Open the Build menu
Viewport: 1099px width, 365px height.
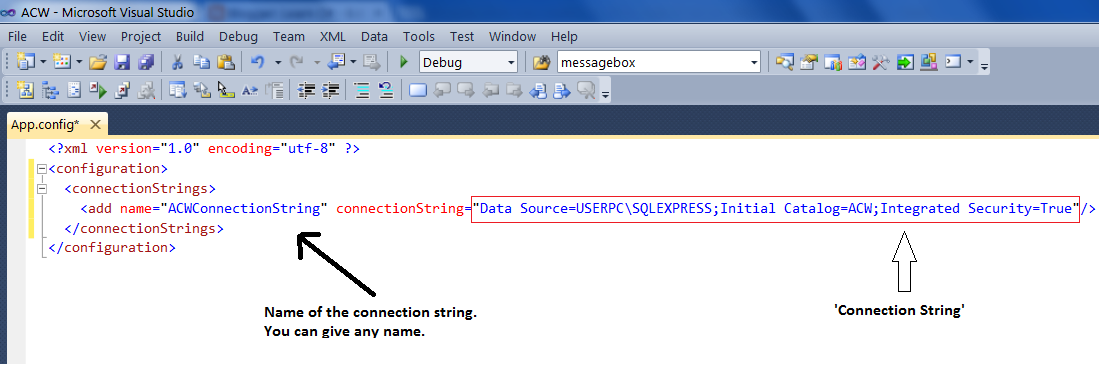(190, 36)
